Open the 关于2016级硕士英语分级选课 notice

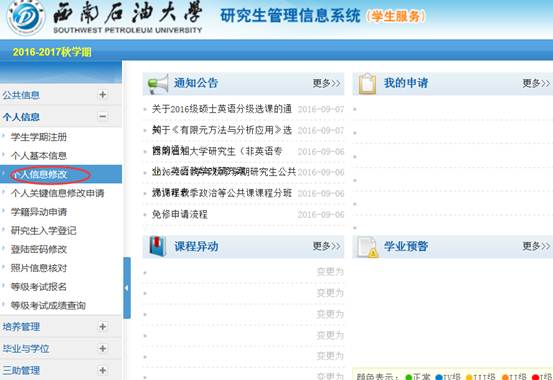point(222,109)
